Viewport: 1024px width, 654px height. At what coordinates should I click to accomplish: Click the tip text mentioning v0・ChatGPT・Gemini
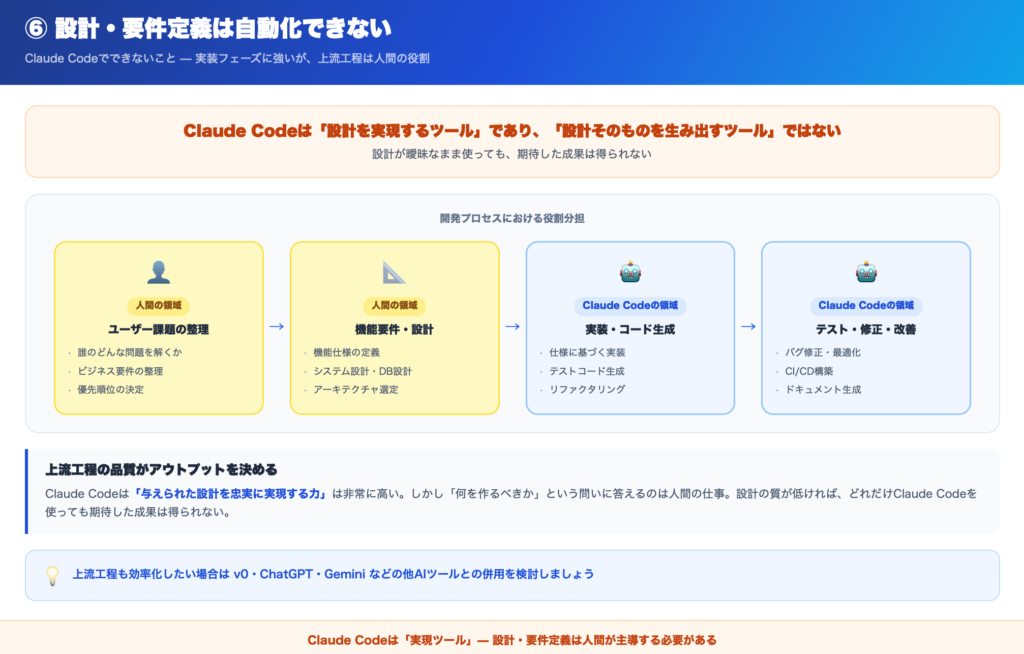click(x=333, y=574)
